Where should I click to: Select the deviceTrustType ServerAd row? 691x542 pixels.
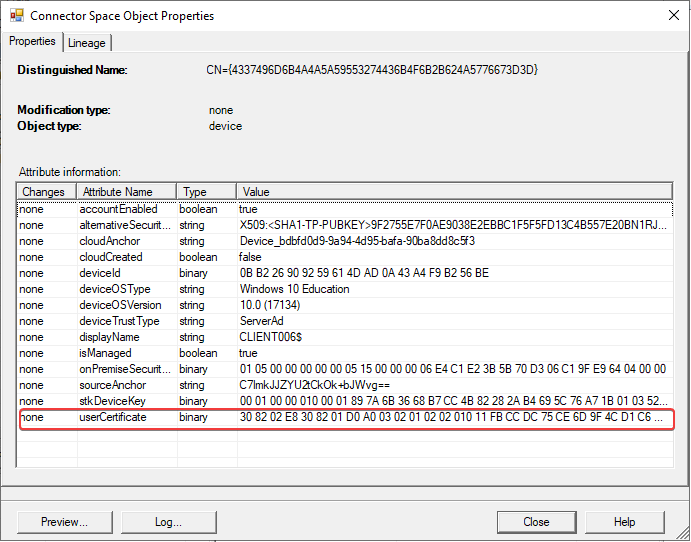[x=116, y=321]
